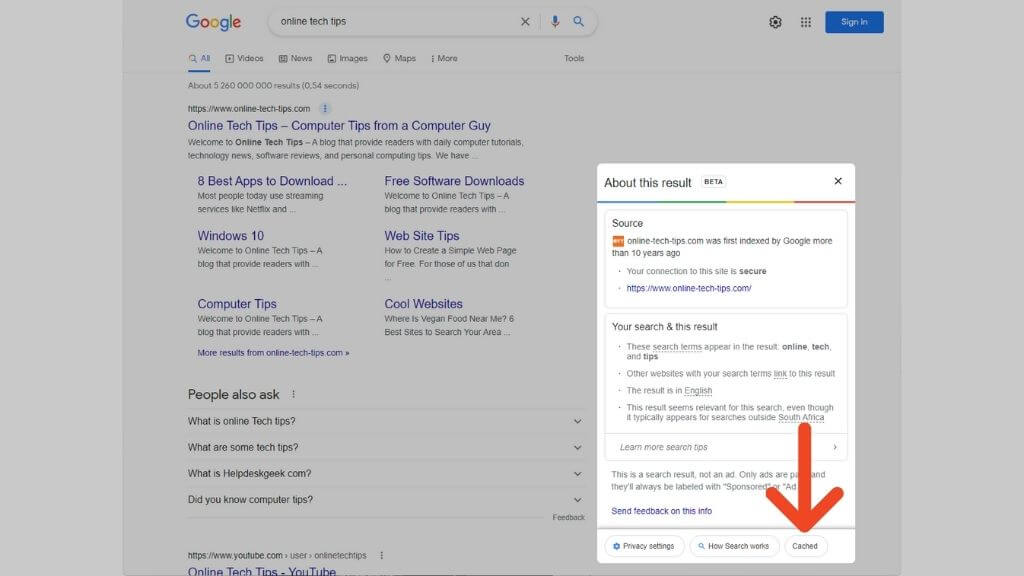This screenshot has width=1024, height=576.
Task: Open the Windows 10 sitelink
Action: pyautogui.click(x=231, y=236)
